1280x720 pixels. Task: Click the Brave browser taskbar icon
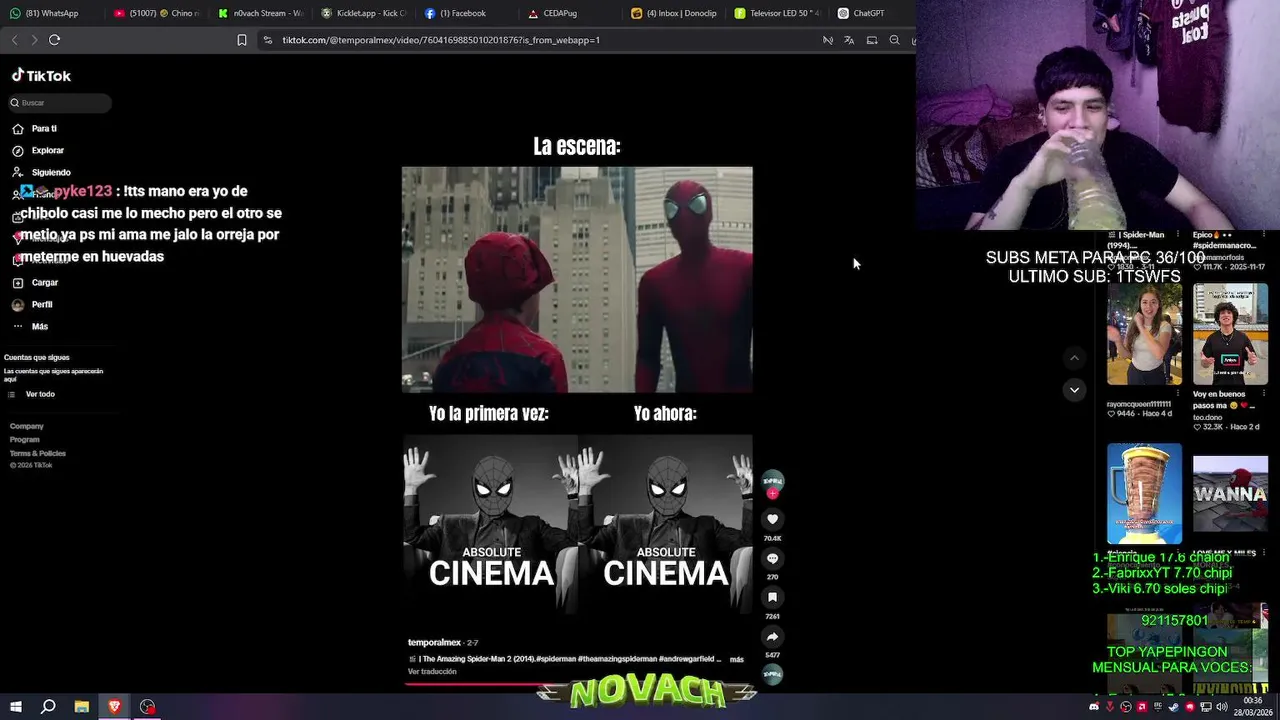tap(114, 707)
